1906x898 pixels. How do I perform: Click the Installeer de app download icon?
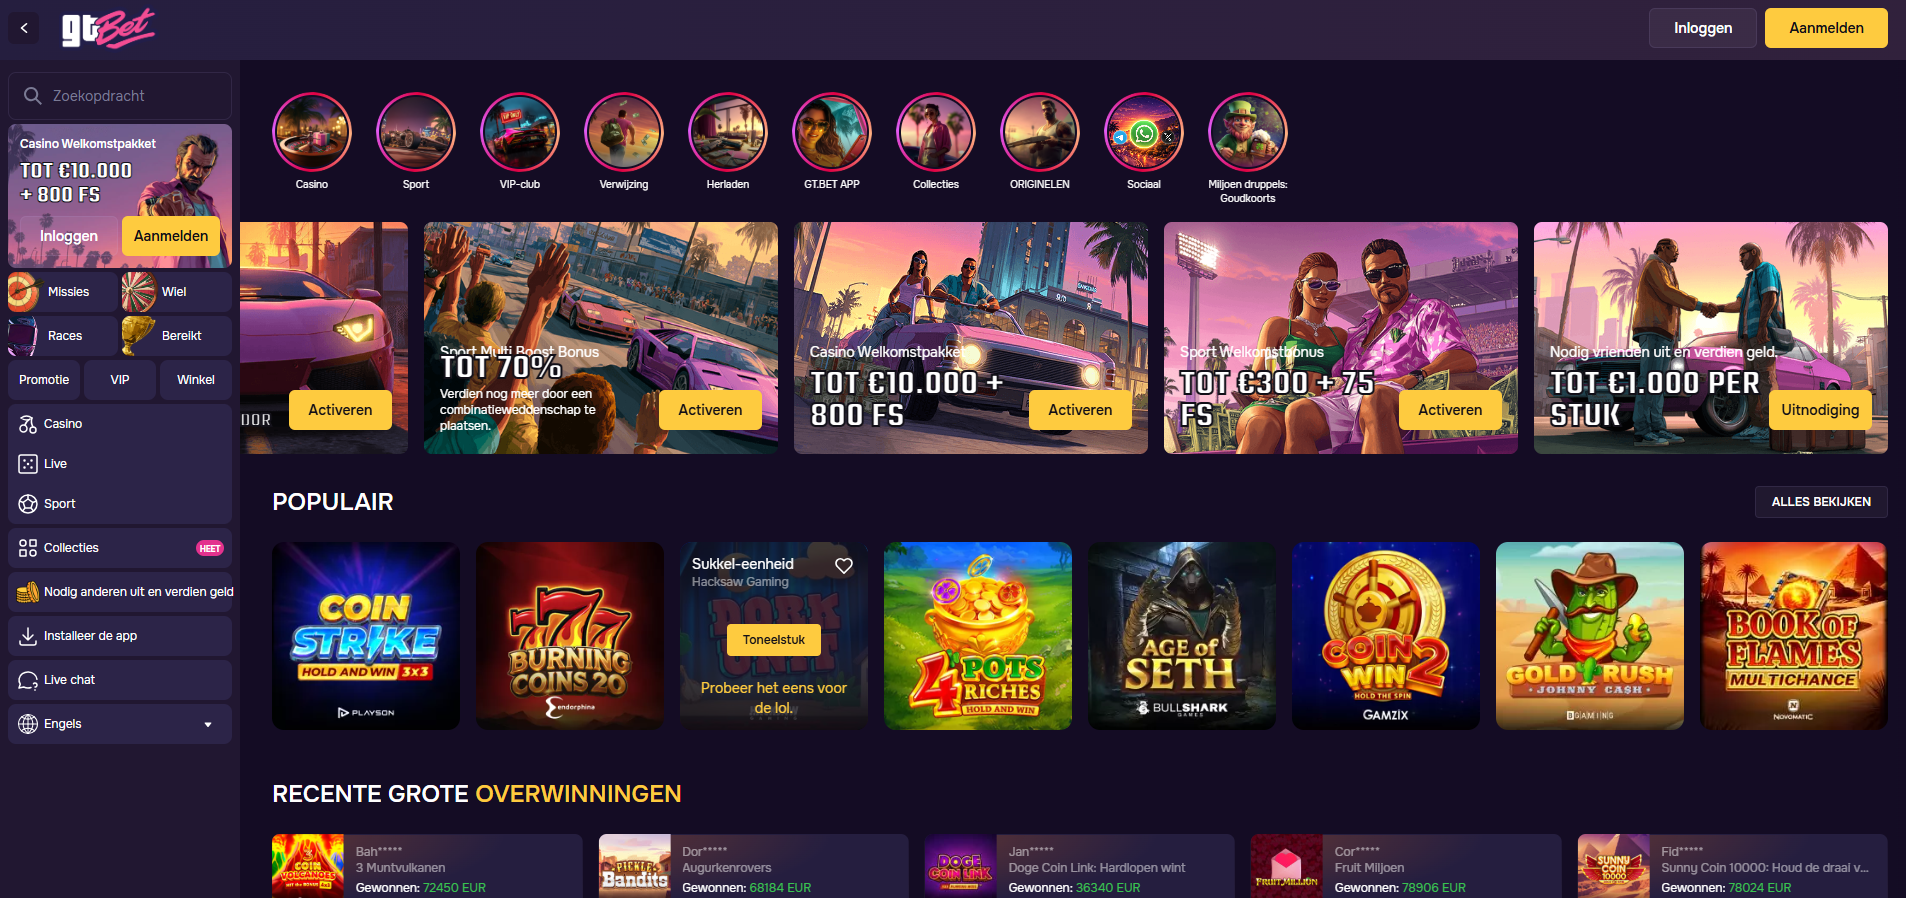[x=28, y=636]
